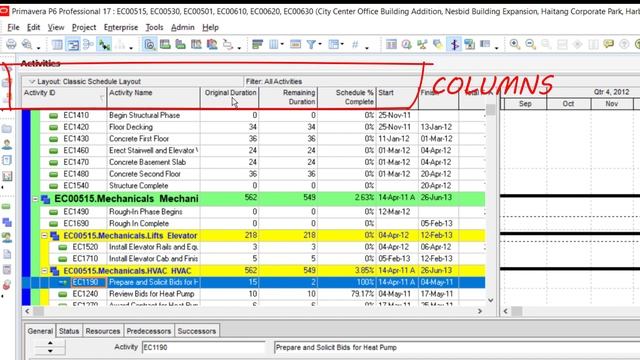Click the Activity Name column header
This screenshot has width=640, height=360.
tap(153, 97)
